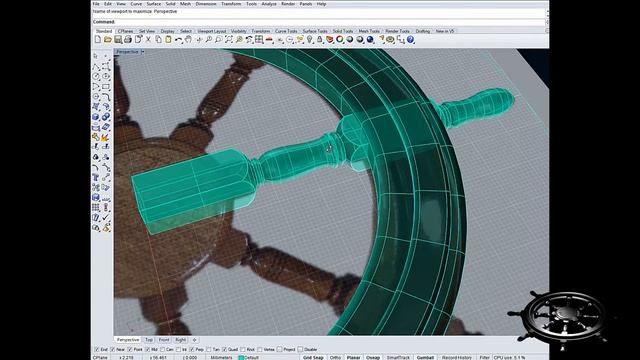Click Record History in status bar
Viewport: 640px width, 360px height.
click(x=457, y=358)
